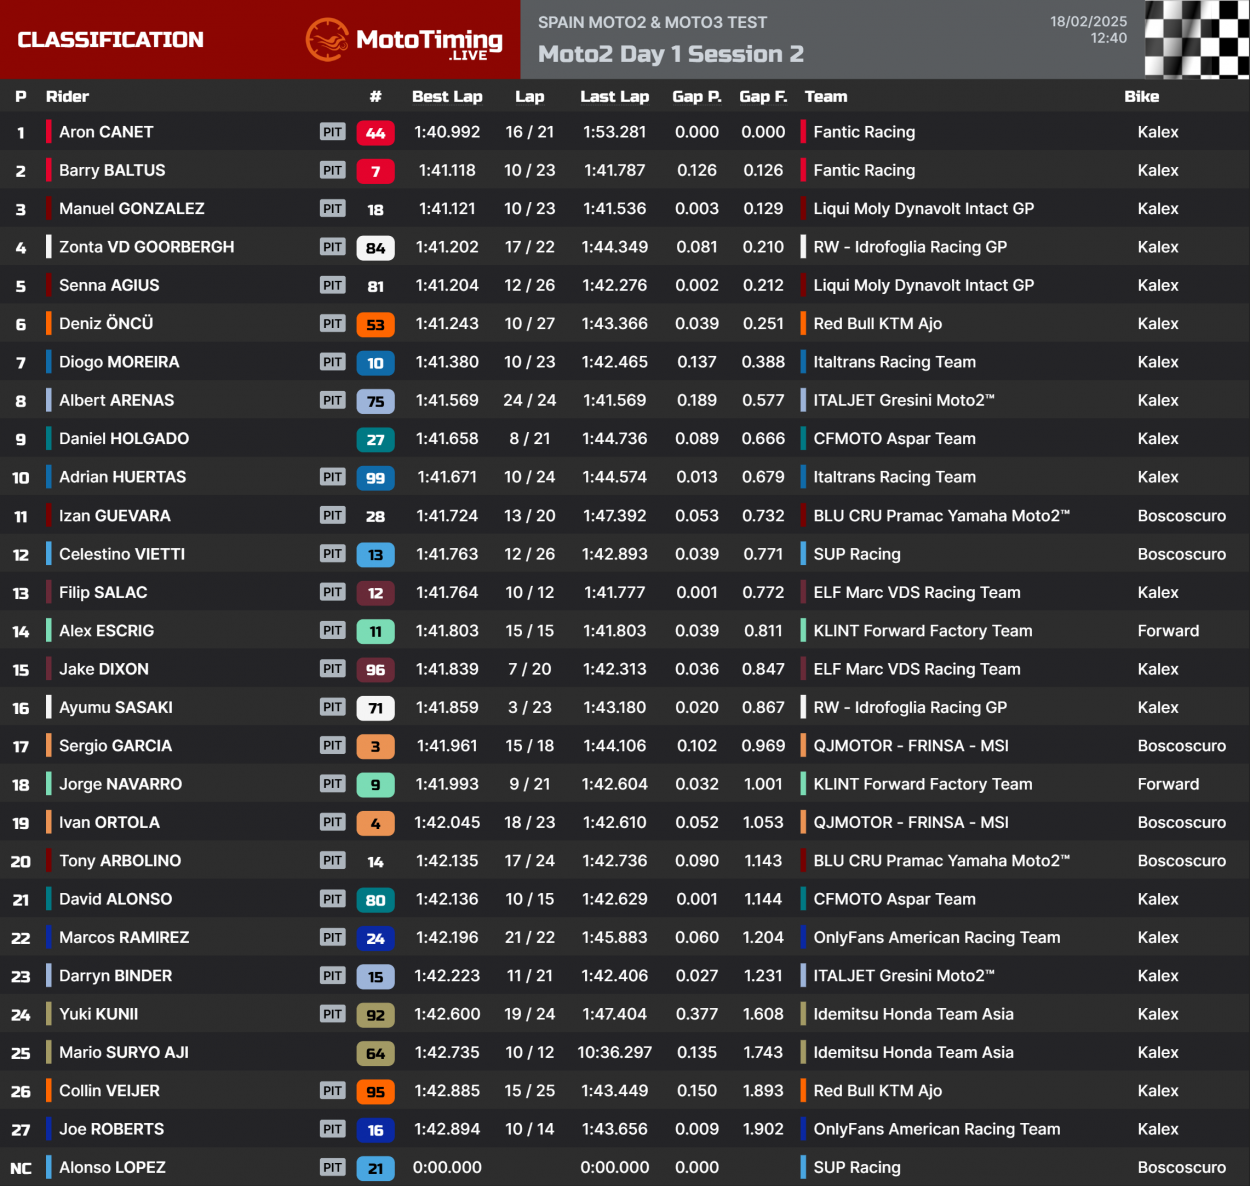Click the PIT badge beside Albert ARENAS

[332, 401]
